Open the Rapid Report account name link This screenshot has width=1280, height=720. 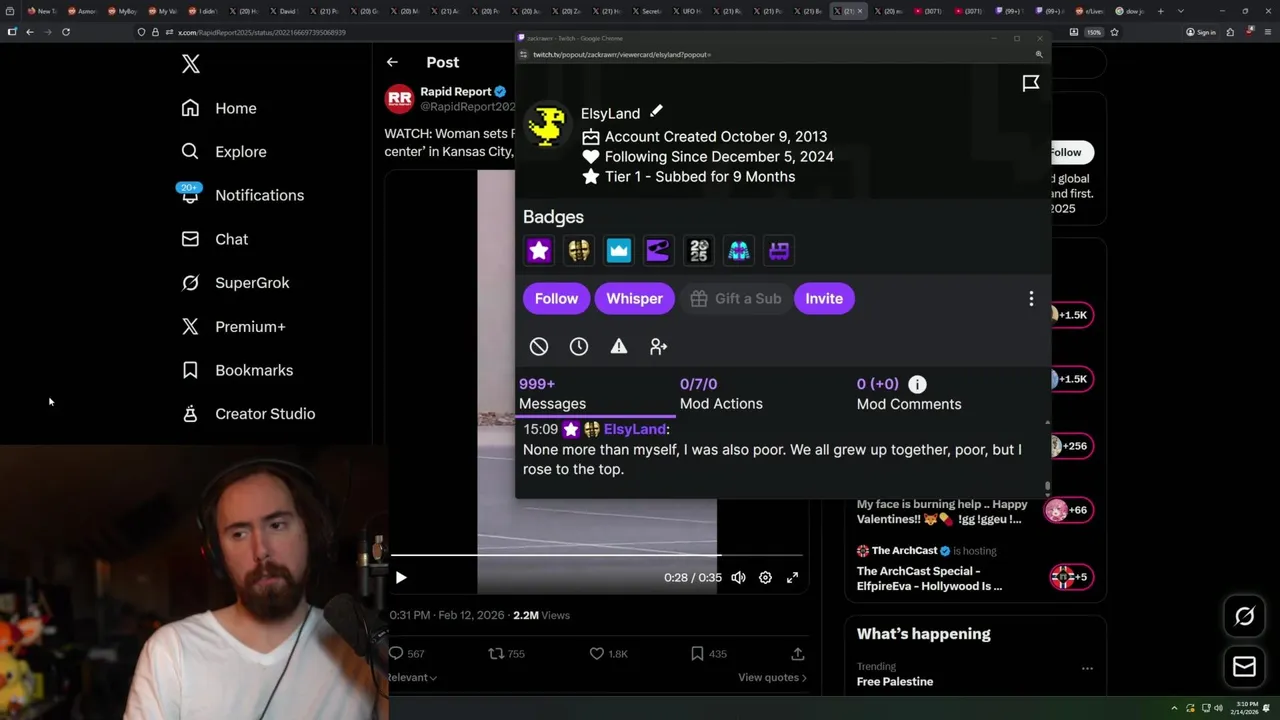coord(456,91)
